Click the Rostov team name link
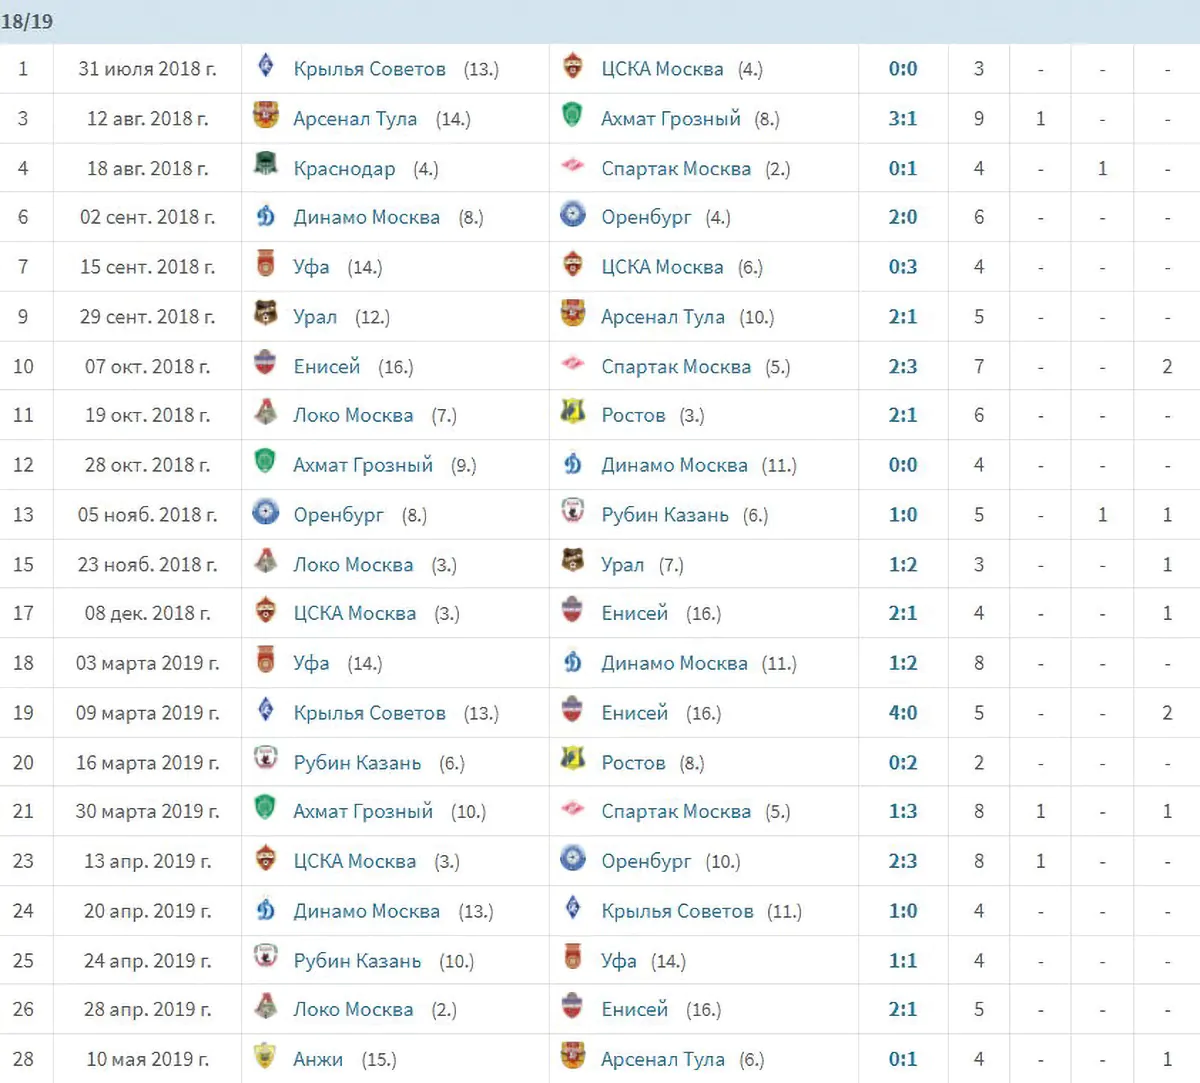Screen dimensions: 1200x1083 pyautogui.click(x=634, y=415)
